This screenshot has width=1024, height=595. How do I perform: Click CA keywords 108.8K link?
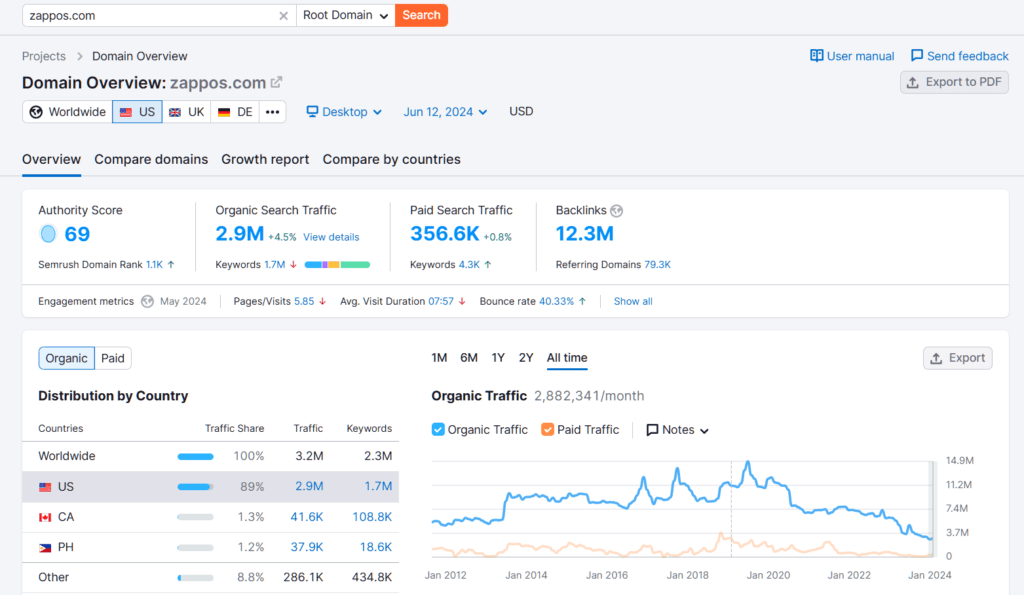click(x=372, y=517)
